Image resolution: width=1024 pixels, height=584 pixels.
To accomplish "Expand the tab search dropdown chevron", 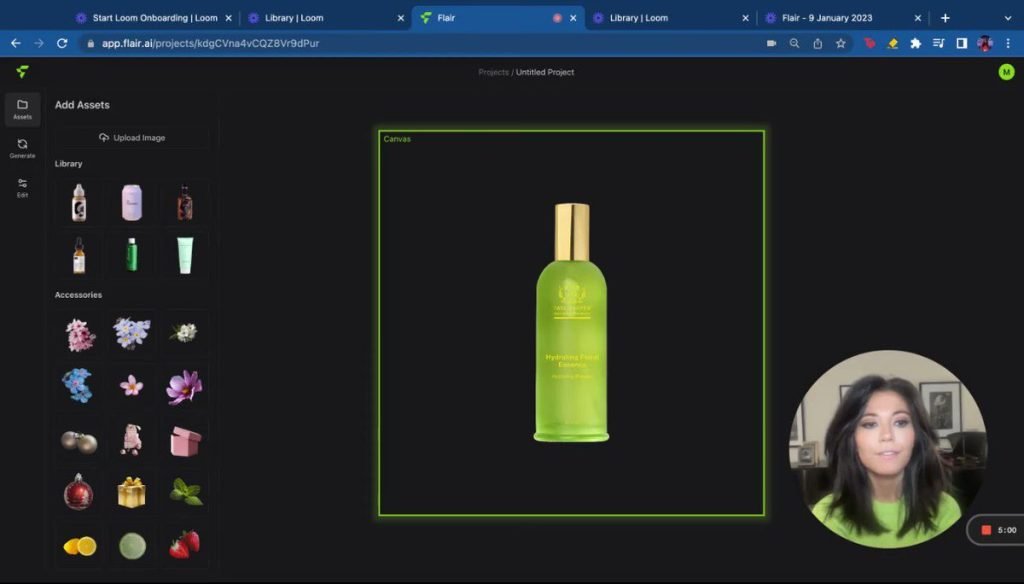I will (x=1006, y=18).
